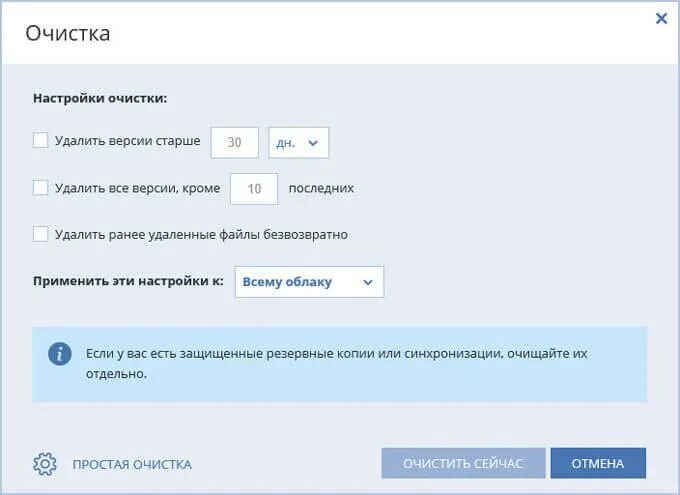680x495 pixels.
Task: Click the 'Удалить версии старше' label text
Action: click(128, 141)
